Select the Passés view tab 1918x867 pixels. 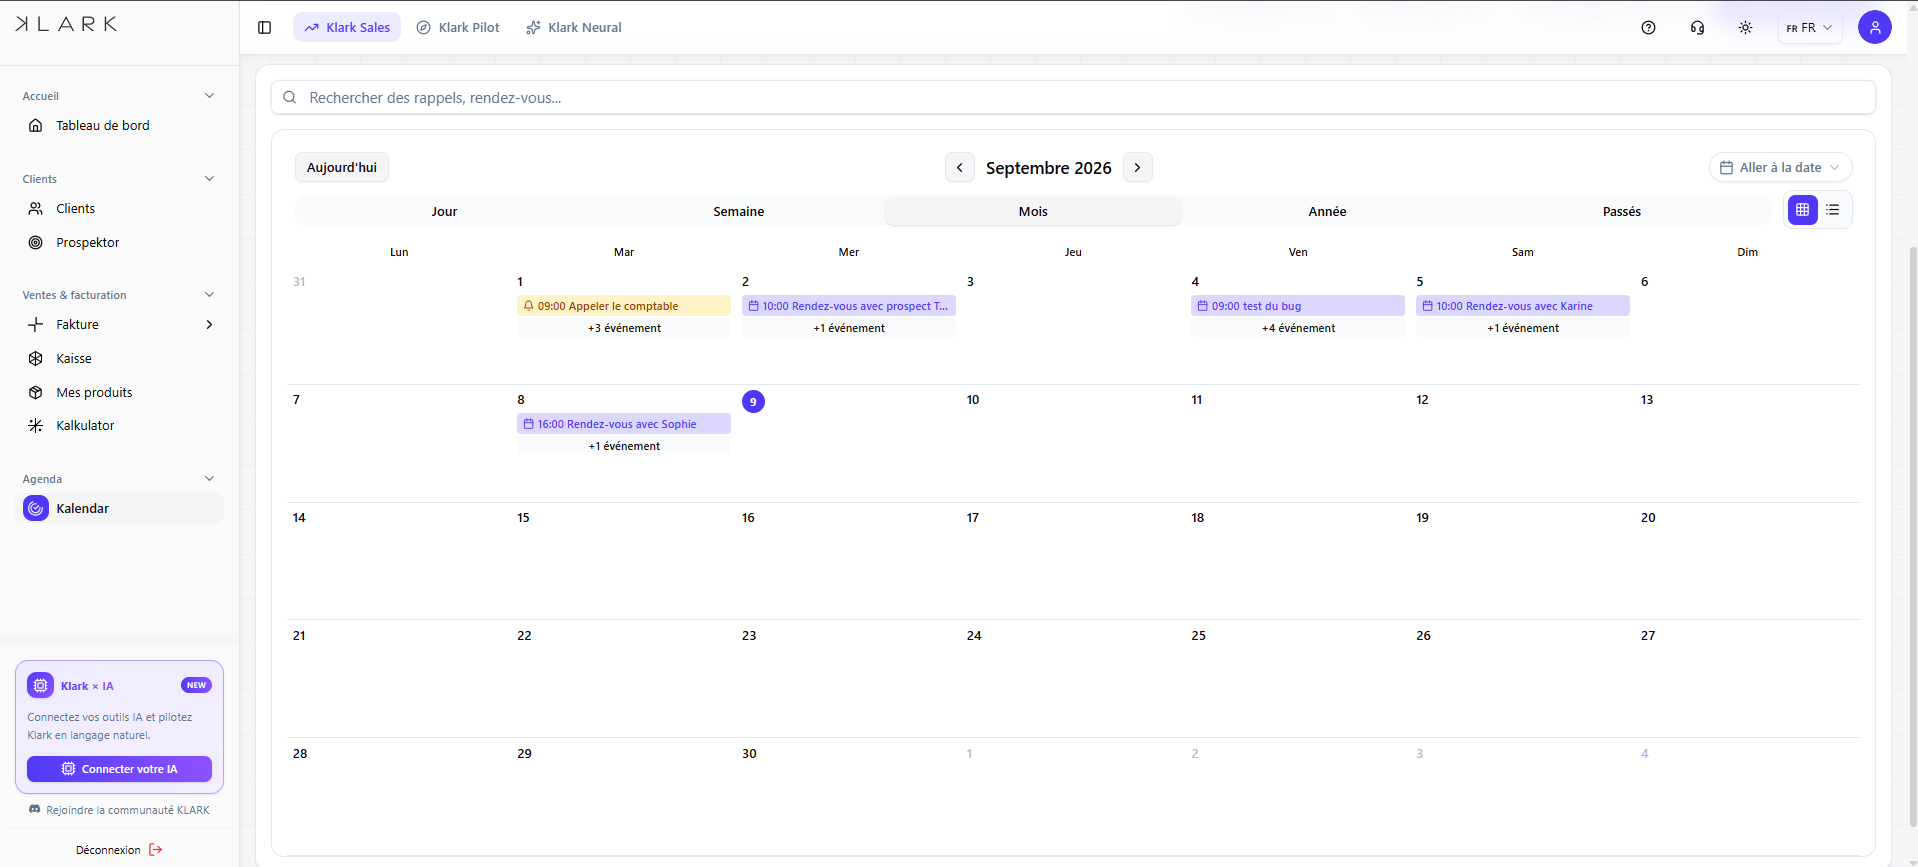(1621, 211)
